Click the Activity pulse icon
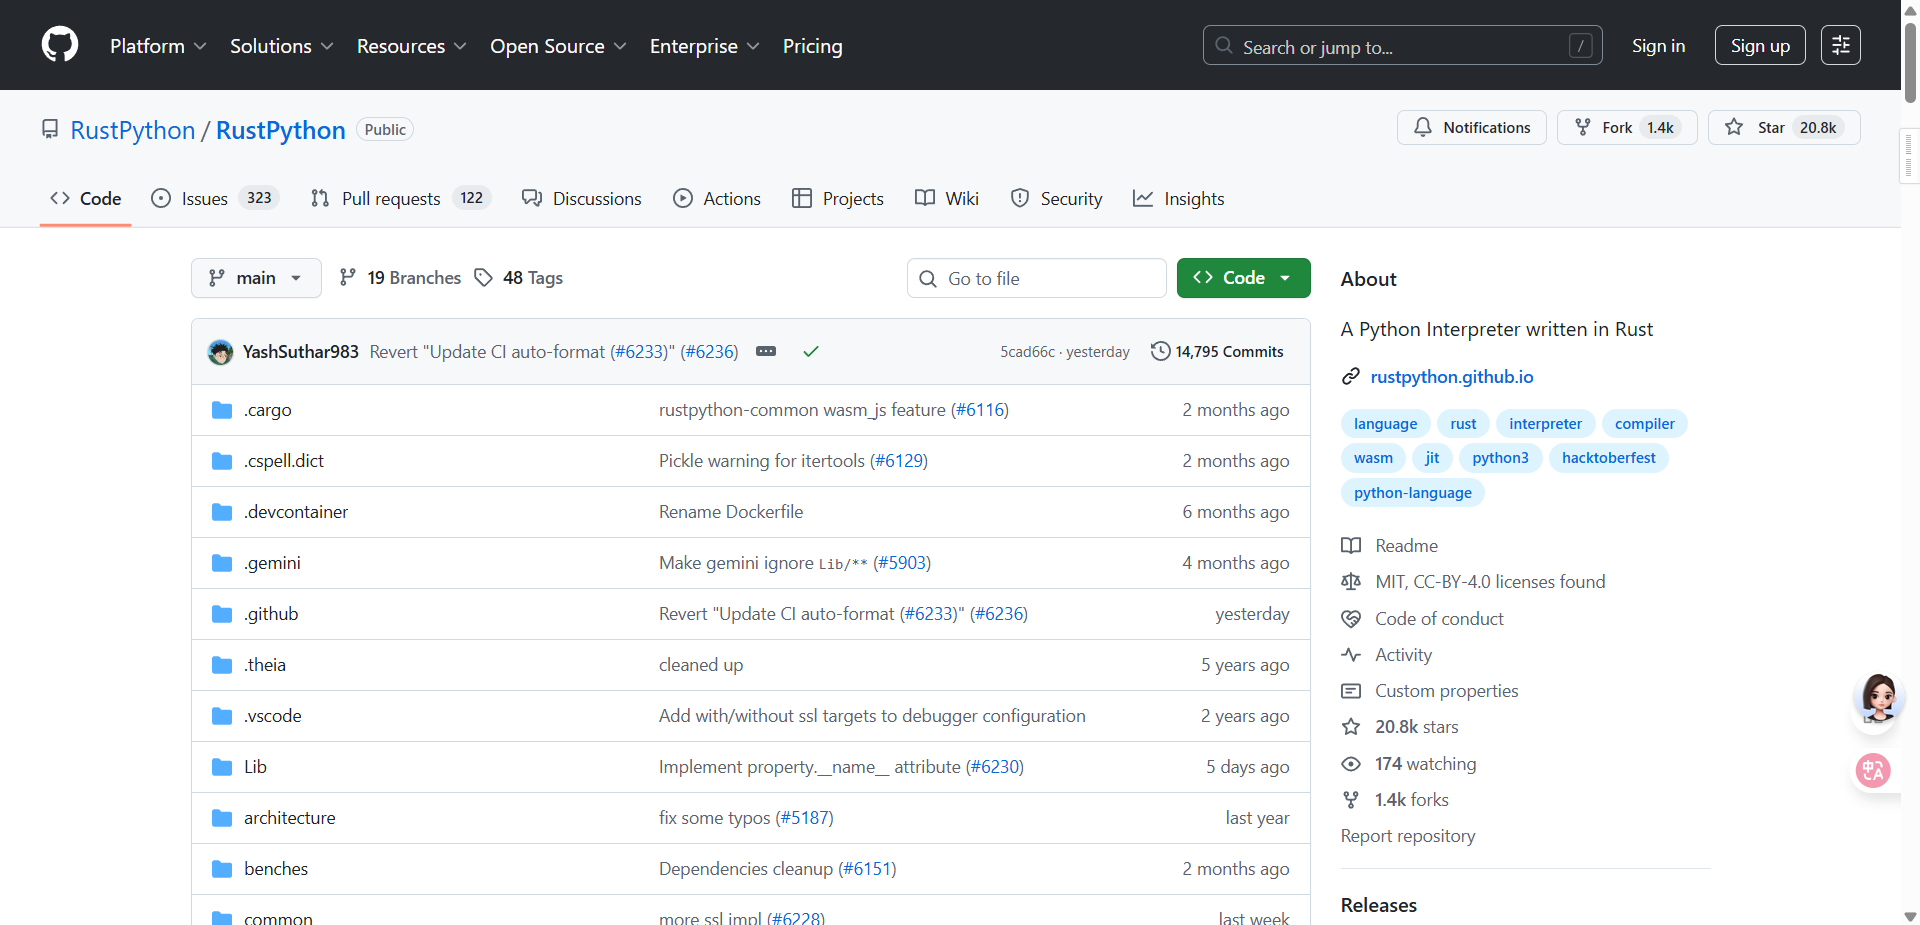The width and height of the screenshot is (1920, 925). (x=1351, y=655)
